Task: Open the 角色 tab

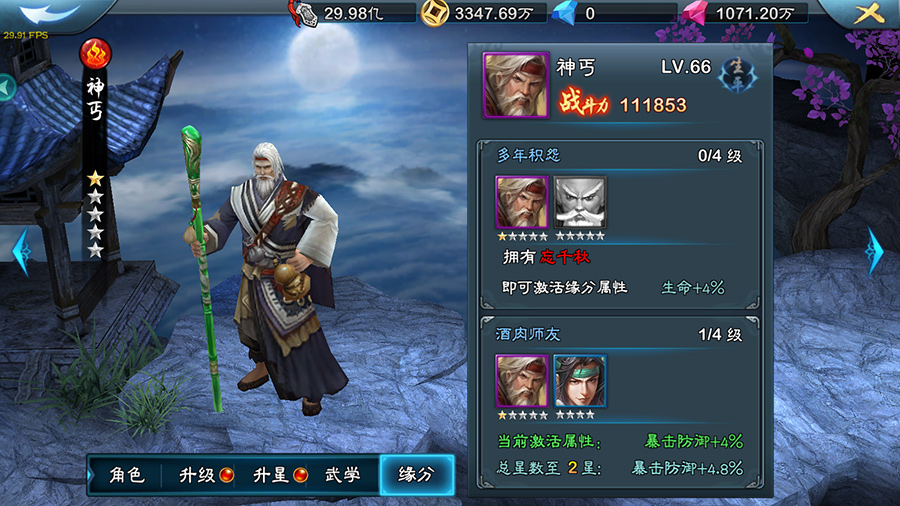Action: (x=126, y=474)
